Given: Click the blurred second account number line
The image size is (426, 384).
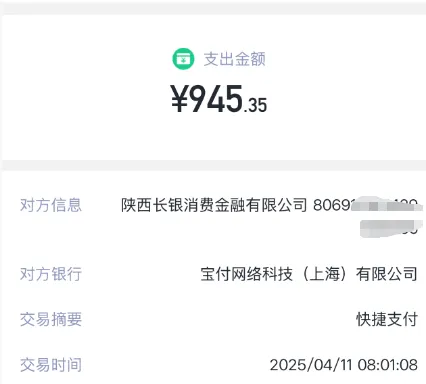Looking at the screenshot, I should coord(389,228).
